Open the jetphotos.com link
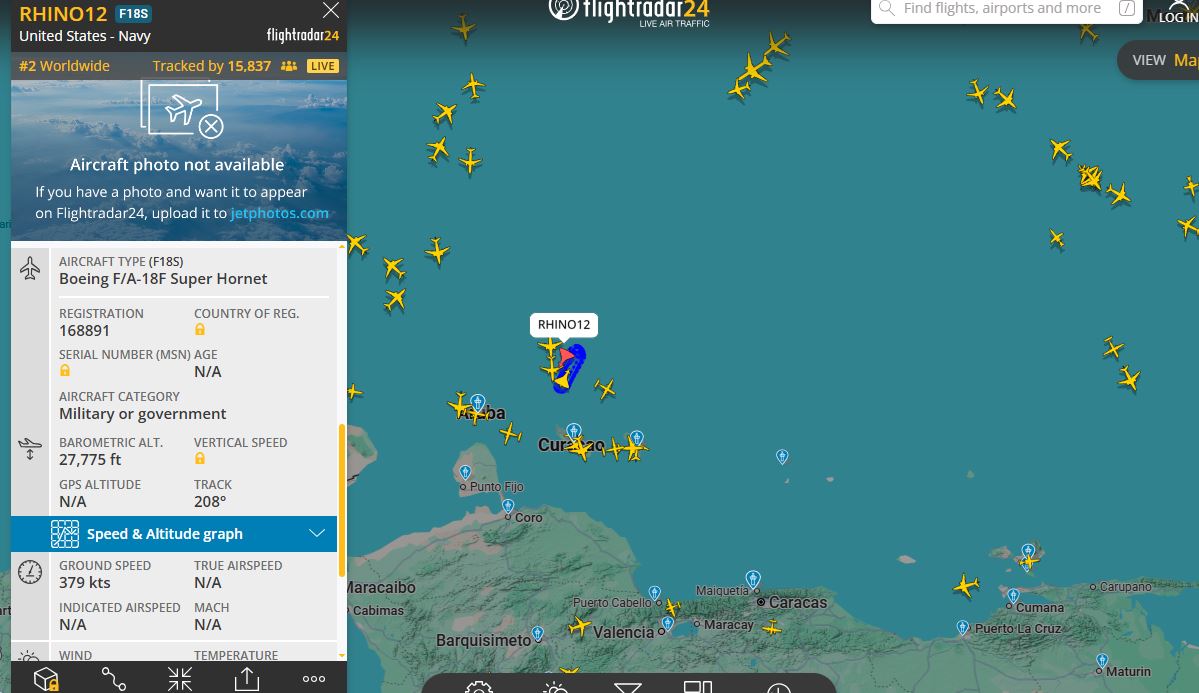The image size is (1199, 693). [x=280, y=213]
